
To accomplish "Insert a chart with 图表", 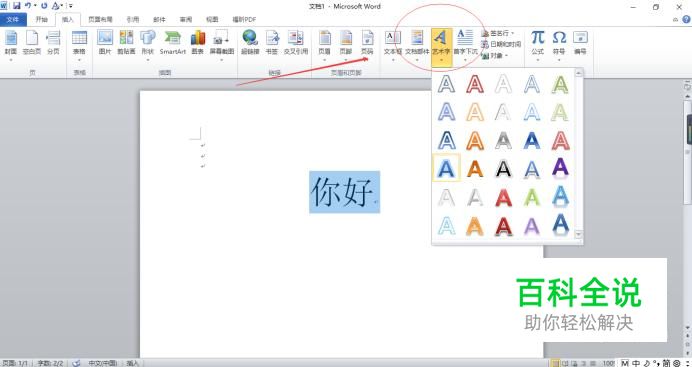I will click(198, 43).
